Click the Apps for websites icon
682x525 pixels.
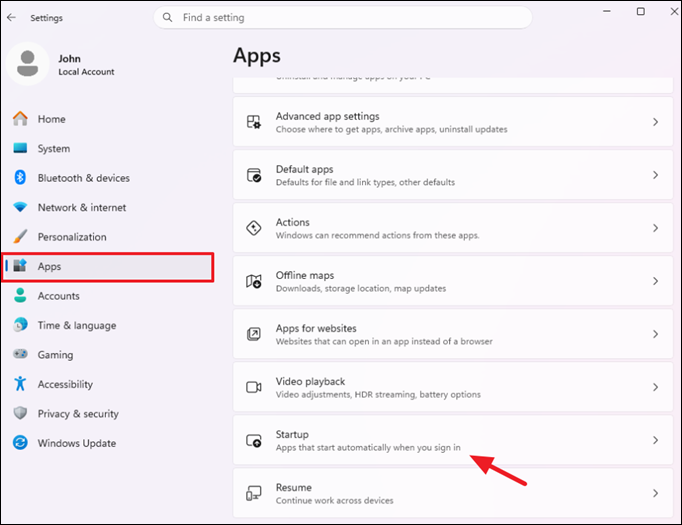(x=254, y=334)
